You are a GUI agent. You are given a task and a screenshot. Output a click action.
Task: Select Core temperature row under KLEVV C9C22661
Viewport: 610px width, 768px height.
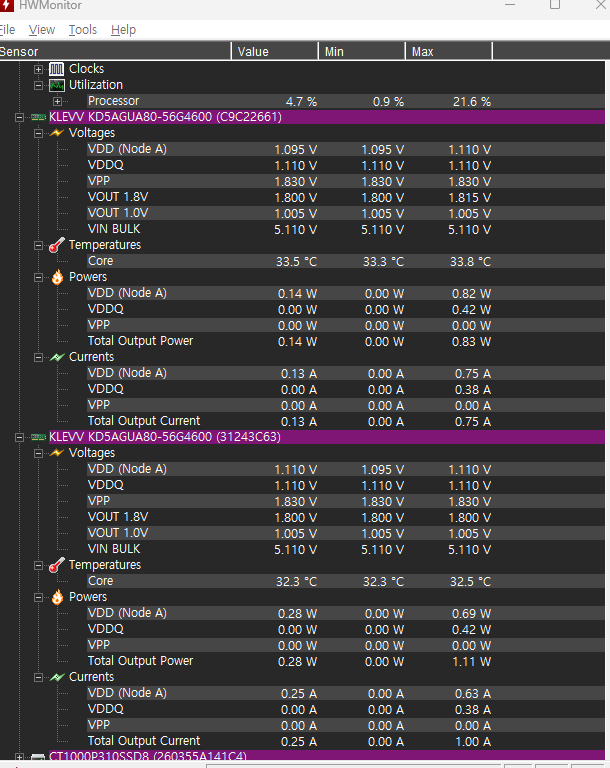click(346, 261)
